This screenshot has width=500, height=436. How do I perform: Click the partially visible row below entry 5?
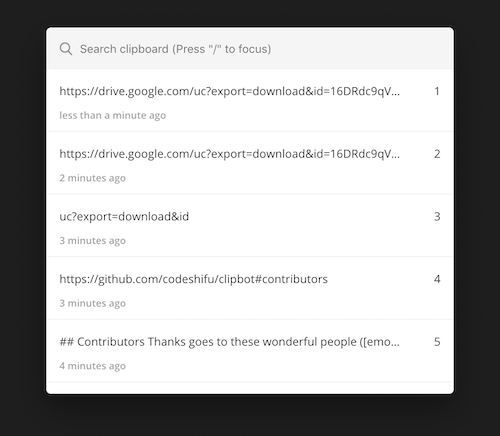click(x=250, y=388)
